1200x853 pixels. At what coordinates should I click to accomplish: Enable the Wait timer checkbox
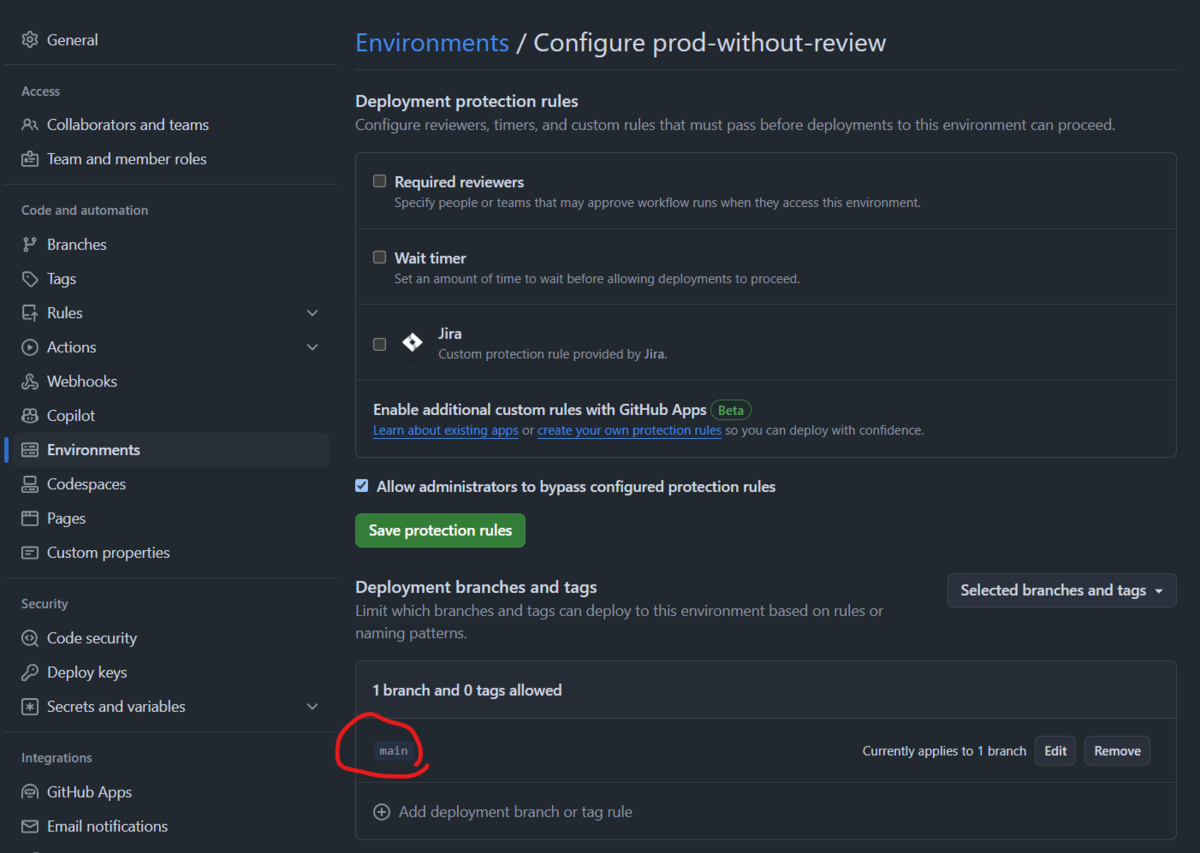click(x=380, y=257)
